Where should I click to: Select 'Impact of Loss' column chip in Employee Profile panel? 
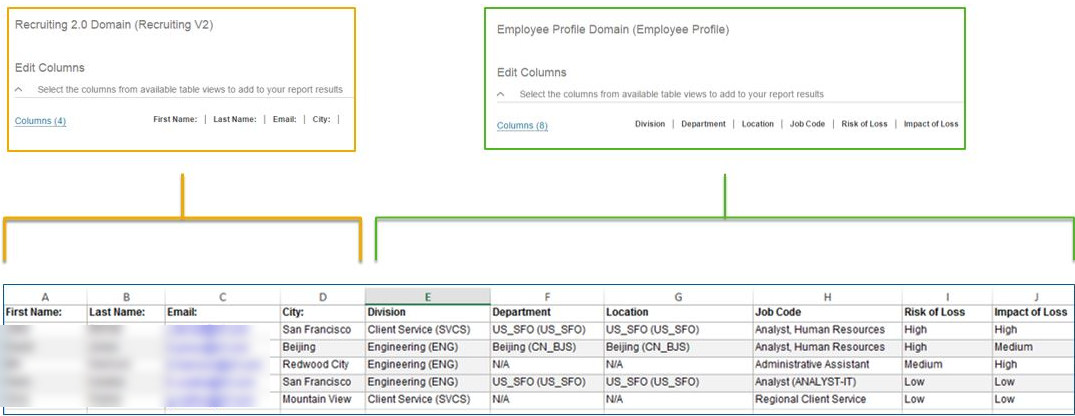[x=931, y=124]
